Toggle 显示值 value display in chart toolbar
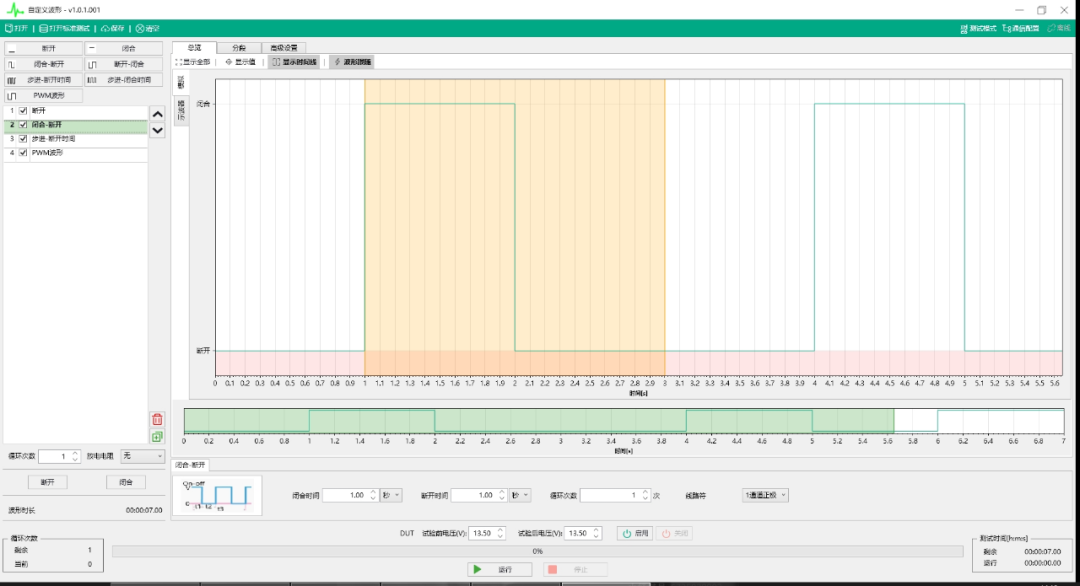This screenshot has width=1080, height=586. pyautogui.click(x=240, y=62)
